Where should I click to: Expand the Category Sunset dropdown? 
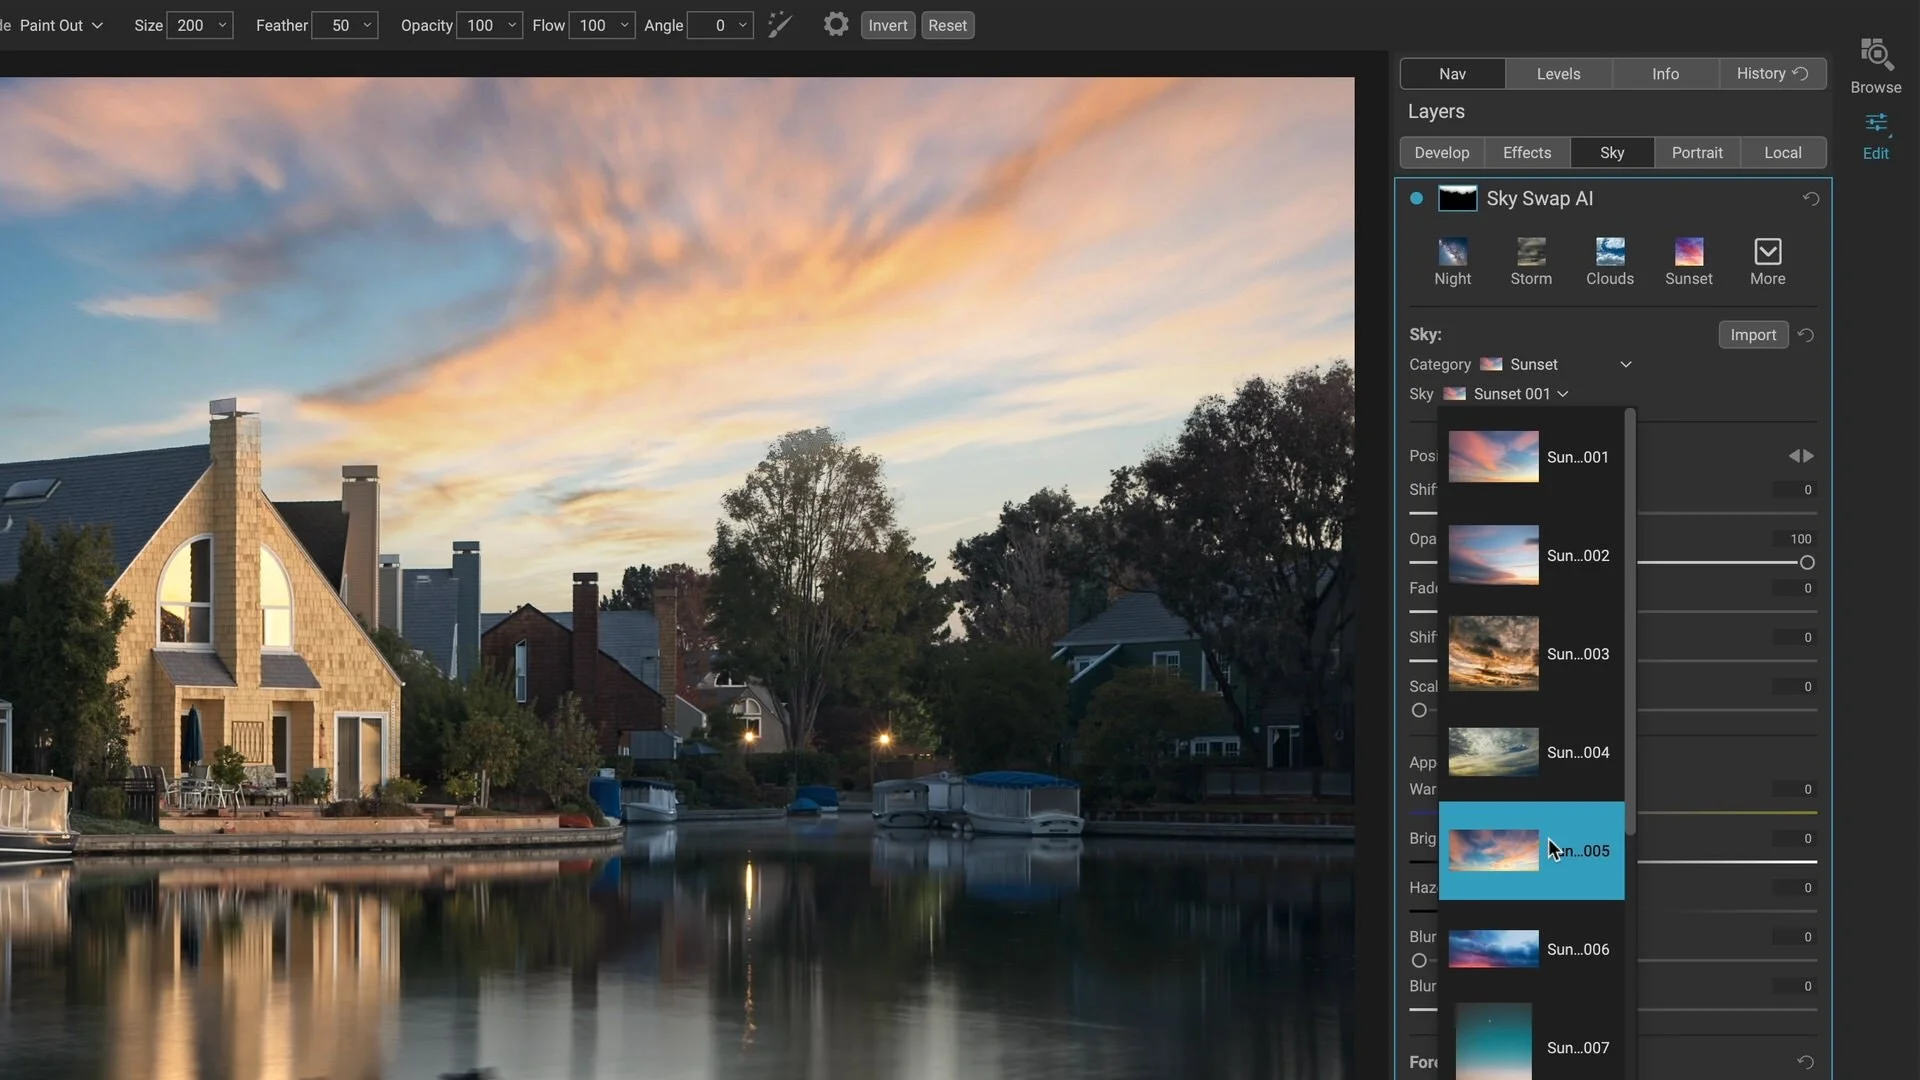point(1625,364)
